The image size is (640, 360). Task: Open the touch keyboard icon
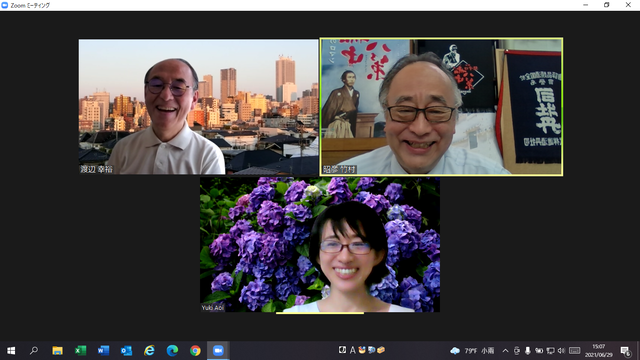(x=575, y=351)
